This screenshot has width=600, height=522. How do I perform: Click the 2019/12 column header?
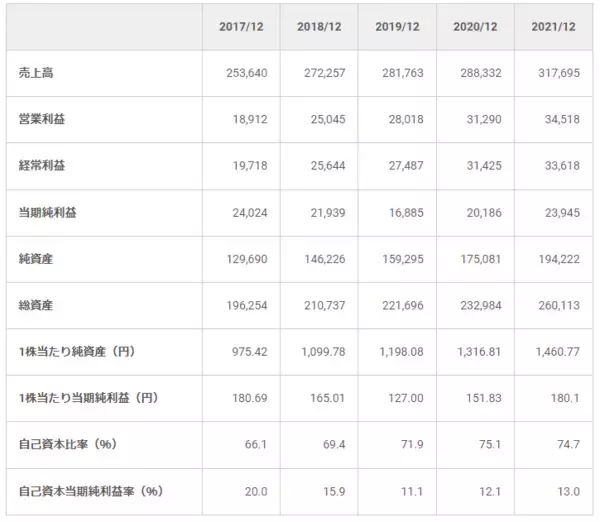click(398, 26)
